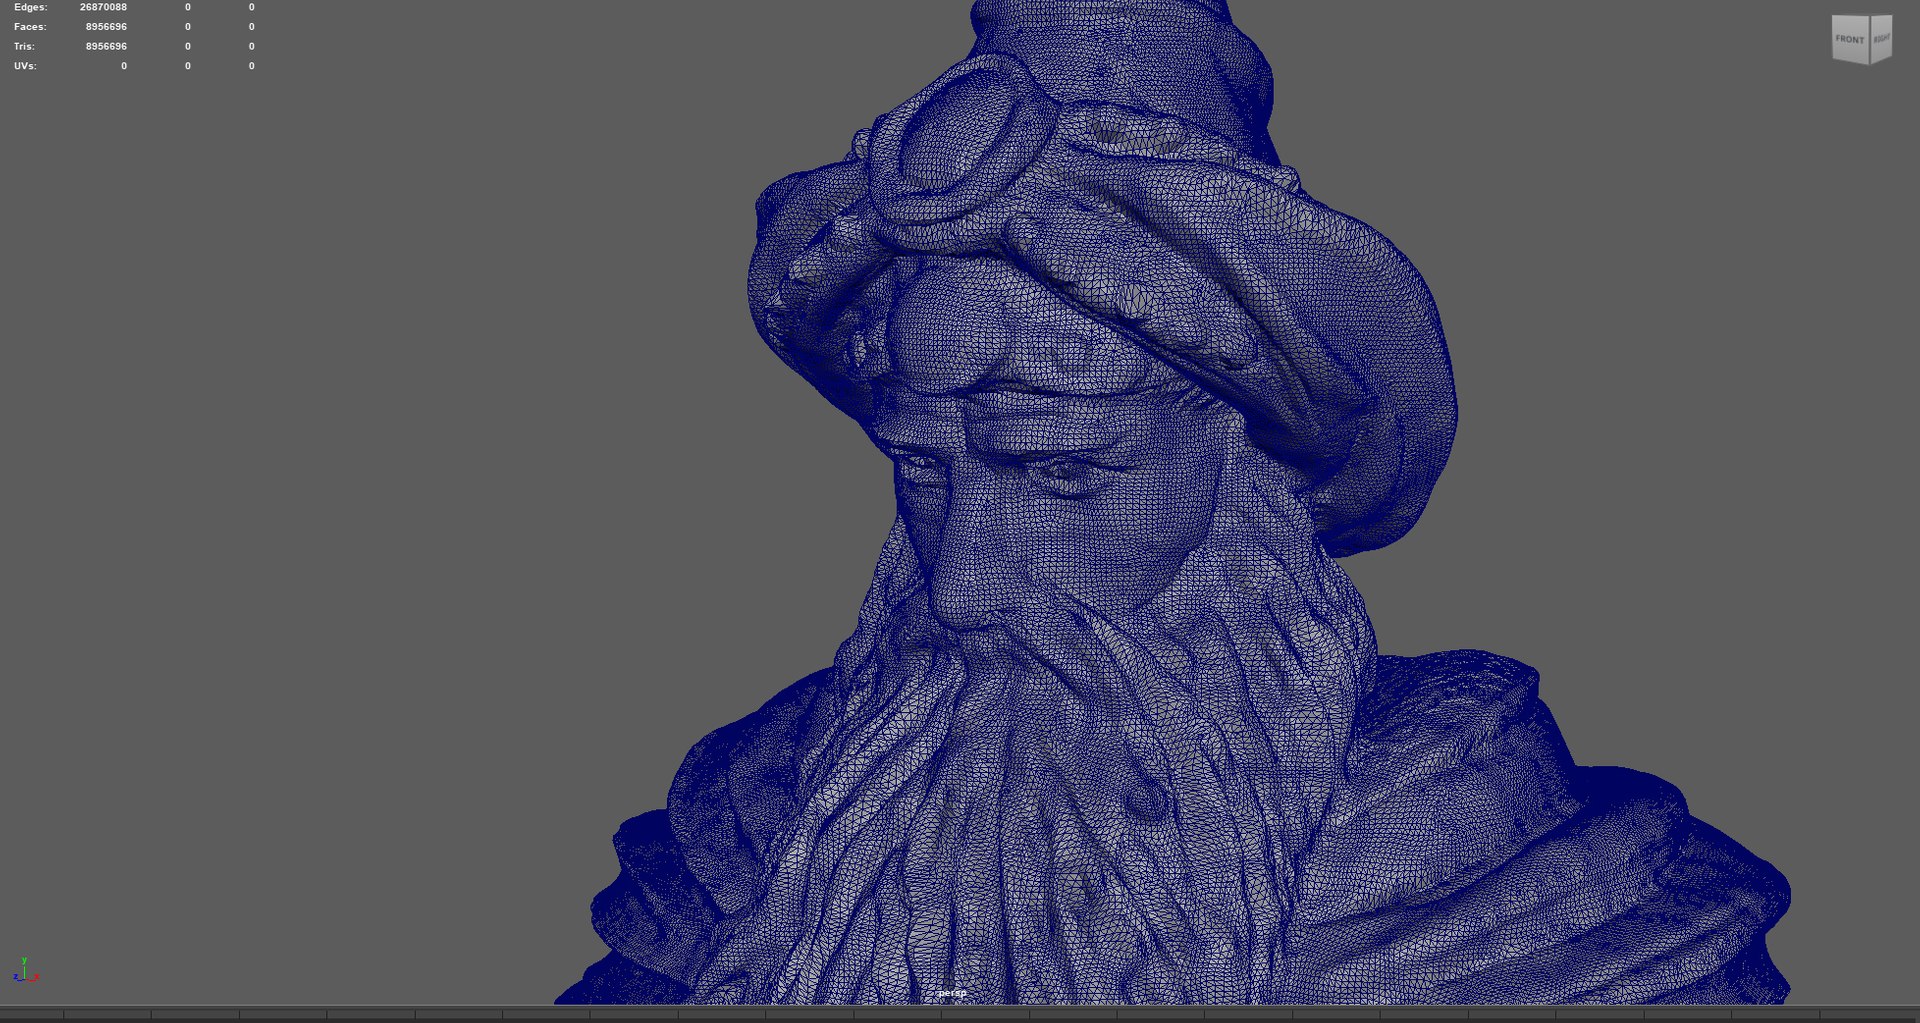This screenshot has width=1920, height=1023.
Task: Click the edge count value 26870088
Action: (103, 7)
